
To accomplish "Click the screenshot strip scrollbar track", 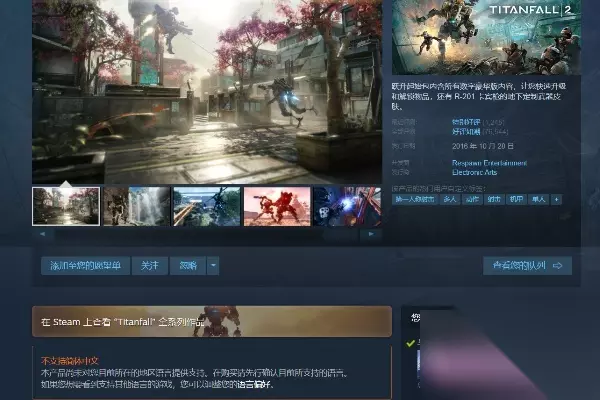I will pyautogui.click(x=207, y=233).
